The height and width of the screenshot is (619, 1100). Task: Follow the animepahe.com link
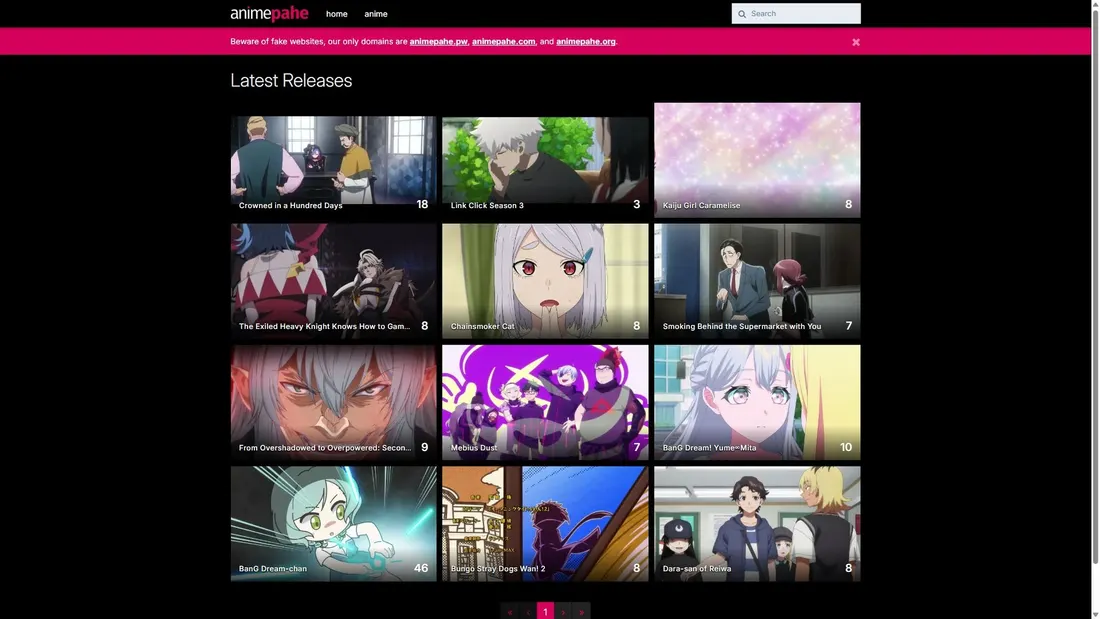tap(503, 41)
